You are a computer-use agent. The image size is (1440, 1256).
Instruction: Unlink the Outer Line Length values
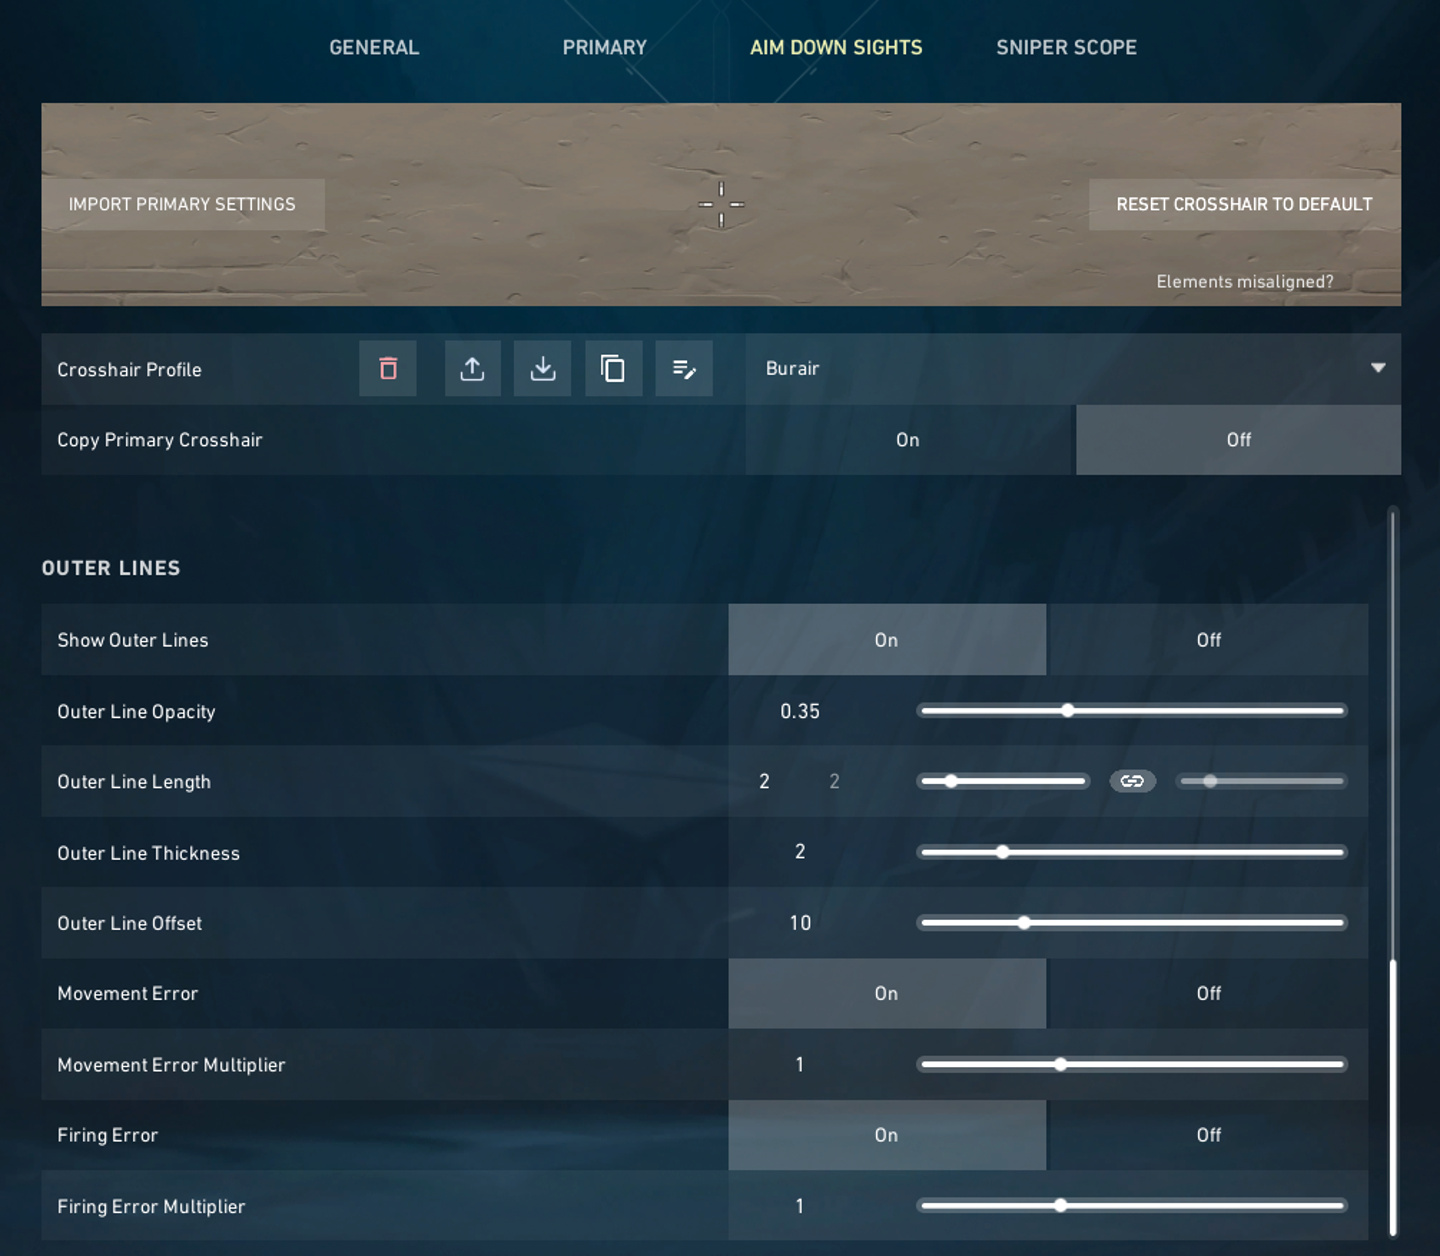[x=1132, y=781]
